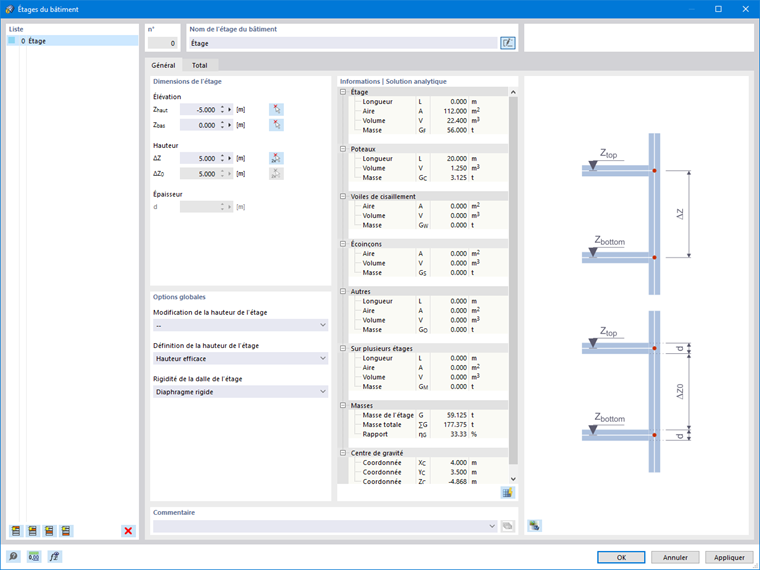Screen dimensions: 760x570
Task: Collapse the Poteaux group
Action: pos(343,149)
